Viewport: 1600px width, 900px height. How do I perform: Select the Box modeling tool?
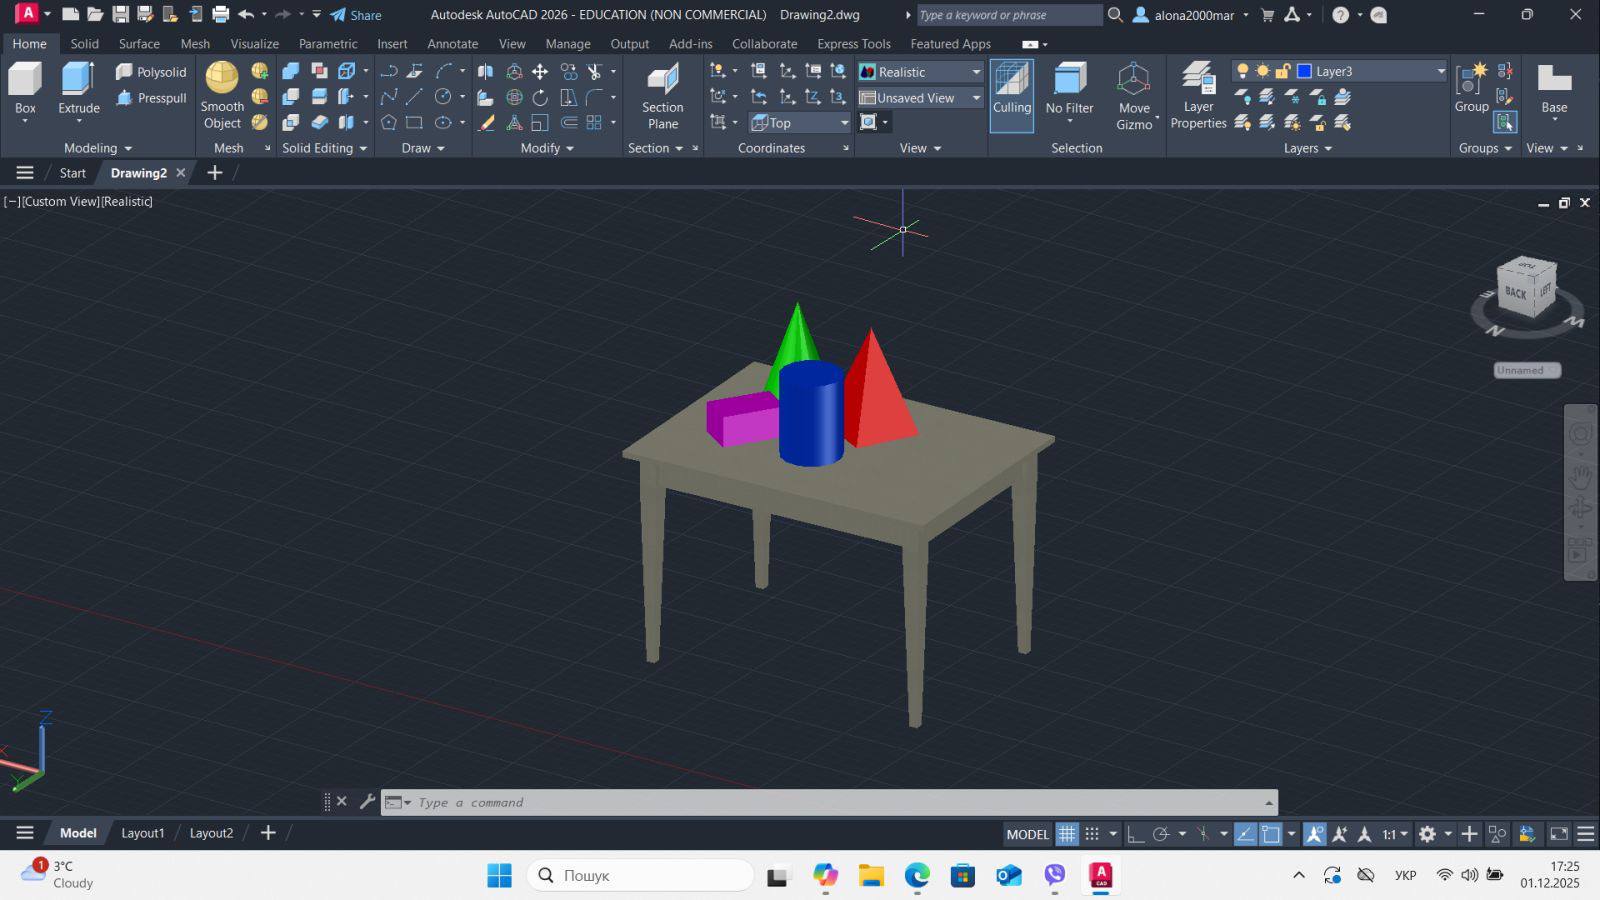click(x=25, y=81)
